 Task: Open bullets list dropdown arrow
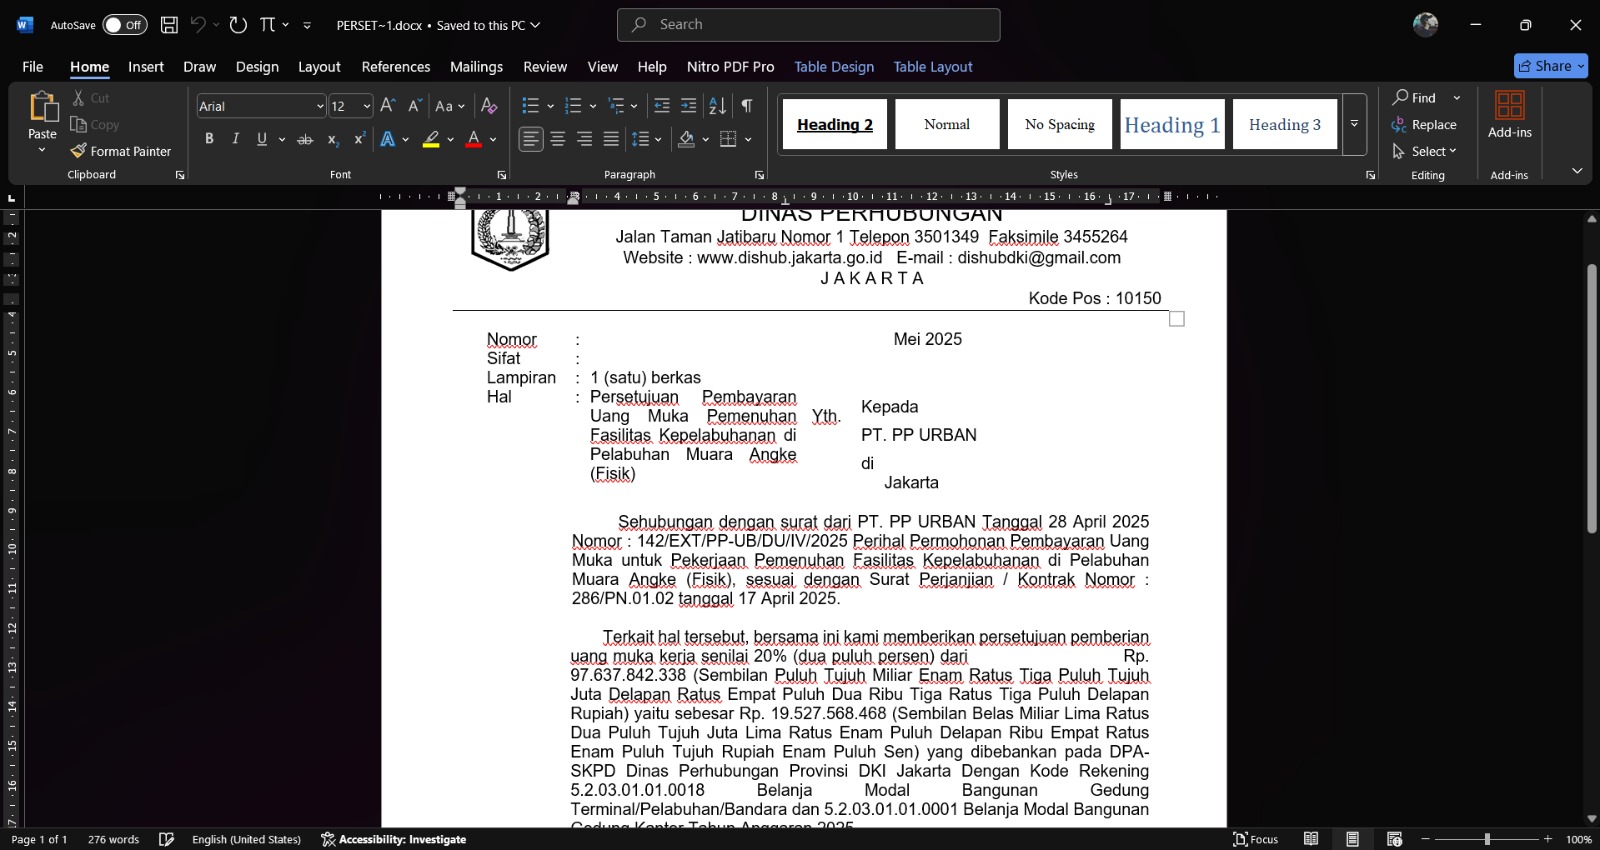[x=551, y=106]
